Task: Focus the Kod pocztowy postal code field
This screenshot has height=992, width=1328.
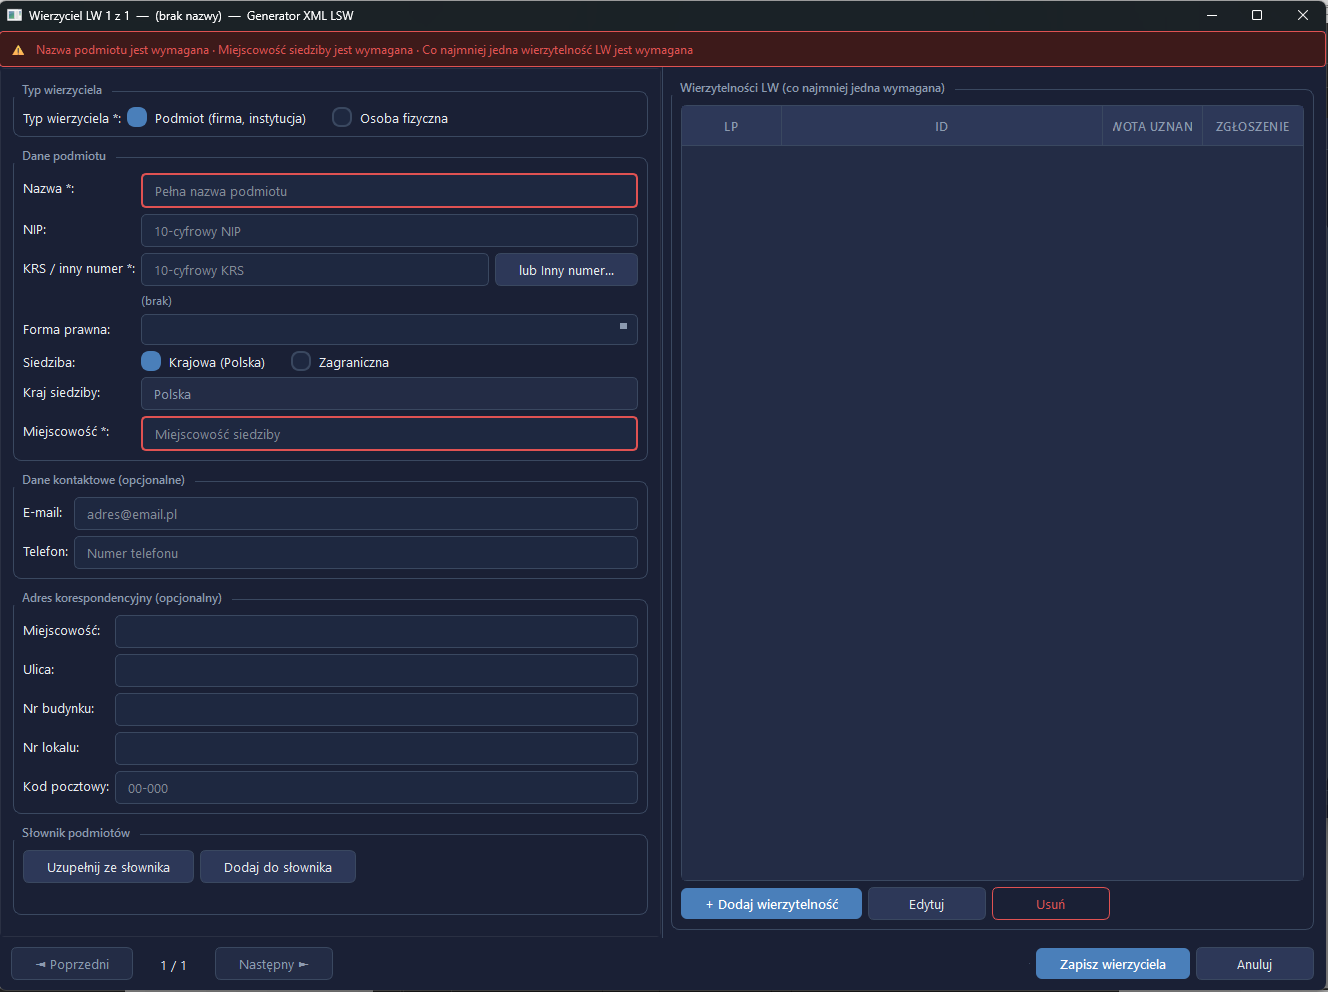Action: (376, 788)
